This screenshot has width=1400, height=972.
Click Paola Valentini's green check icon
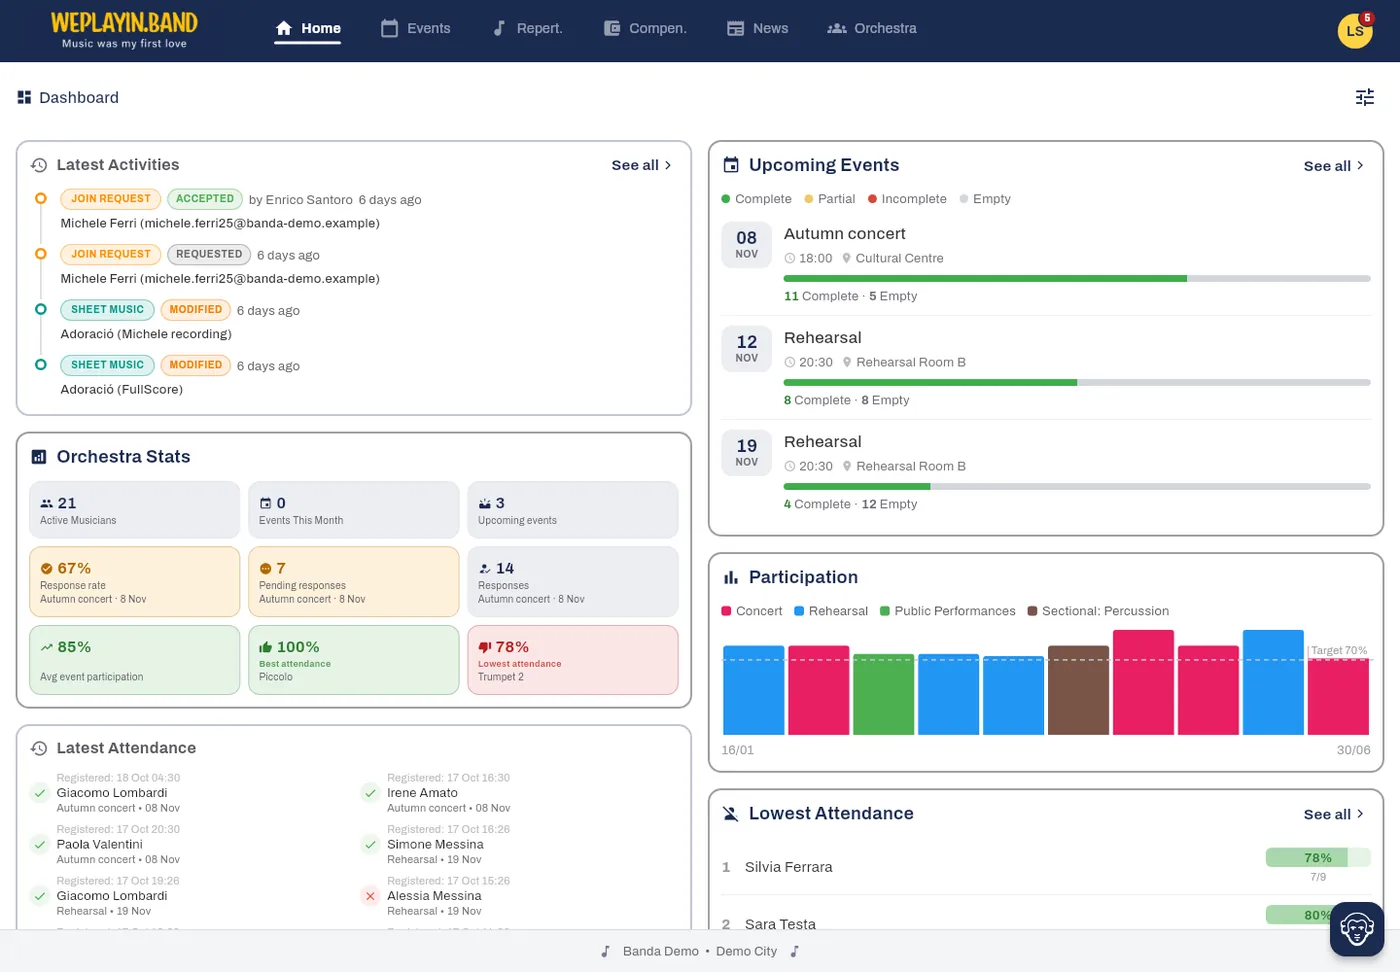tap(39, 844)
